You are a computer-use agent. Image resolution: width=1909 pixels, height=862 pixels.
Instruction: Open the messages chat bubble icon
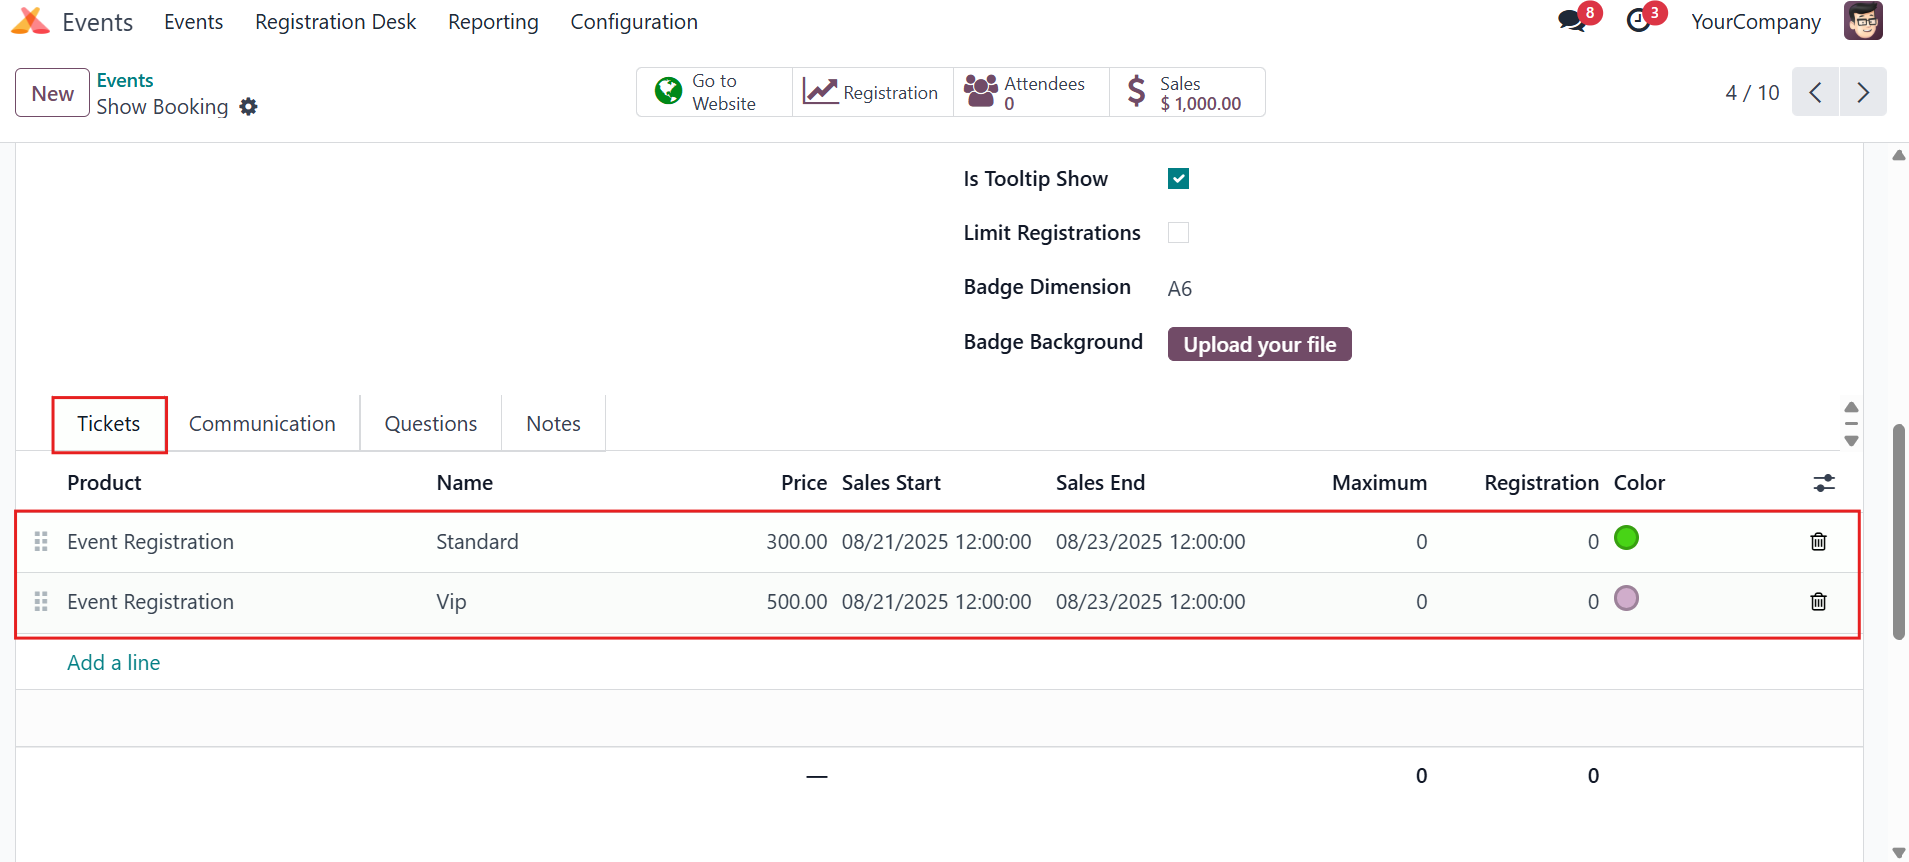click(x=1572, y=21)
